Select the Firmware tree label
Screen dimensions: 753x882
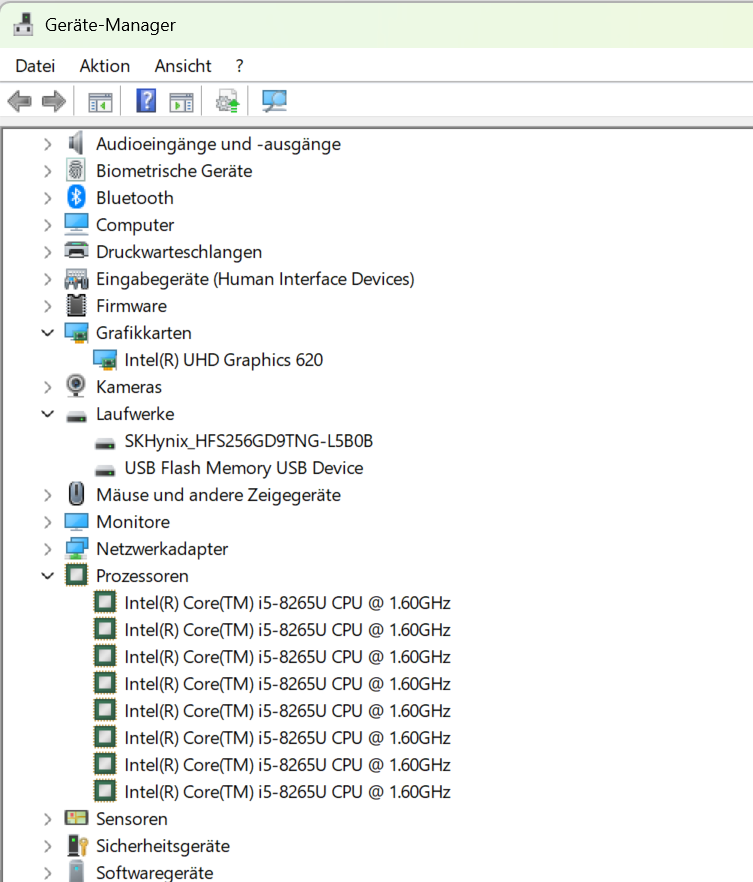pyautogui.click(x=131, y=306)
